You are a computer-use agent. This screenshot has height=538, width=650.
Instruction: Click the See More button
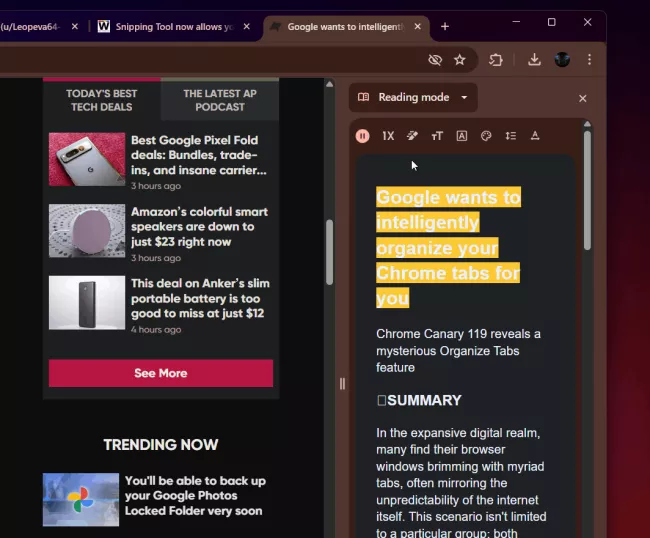point(160,373)
